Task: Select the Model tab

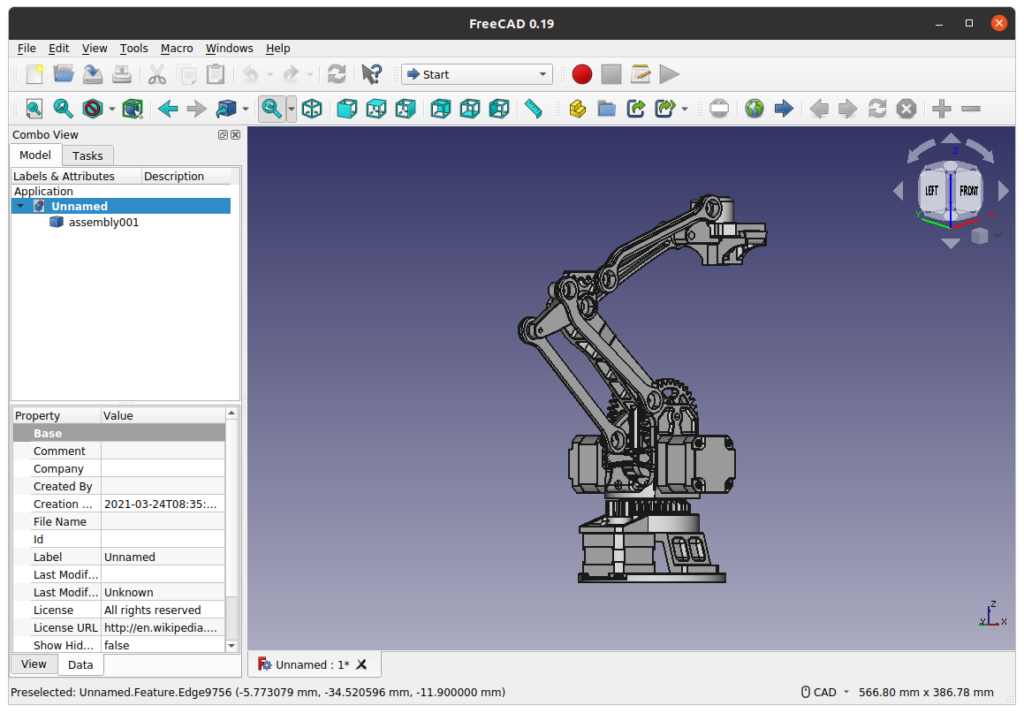Action: pyautogui.click(x=35, y=155)
